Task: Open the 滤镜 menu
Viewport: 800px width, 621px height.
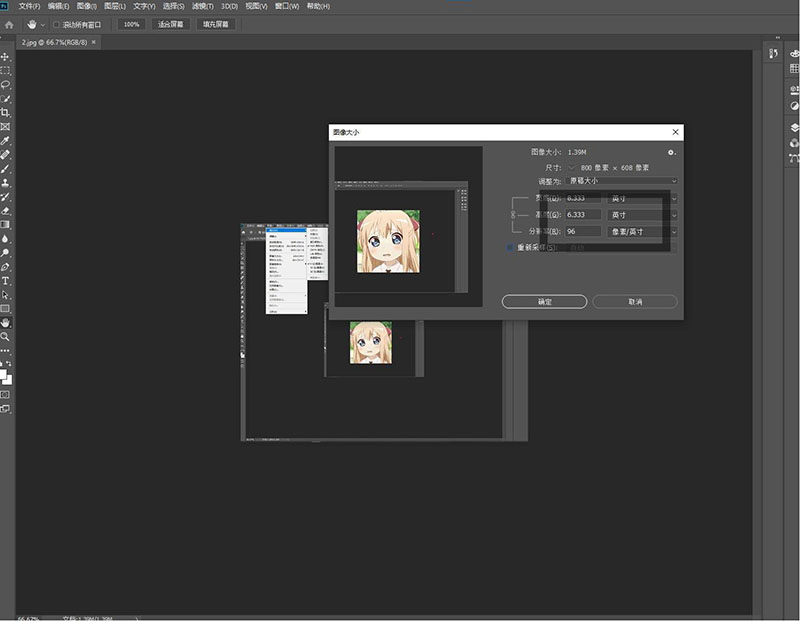Action: 202,6
